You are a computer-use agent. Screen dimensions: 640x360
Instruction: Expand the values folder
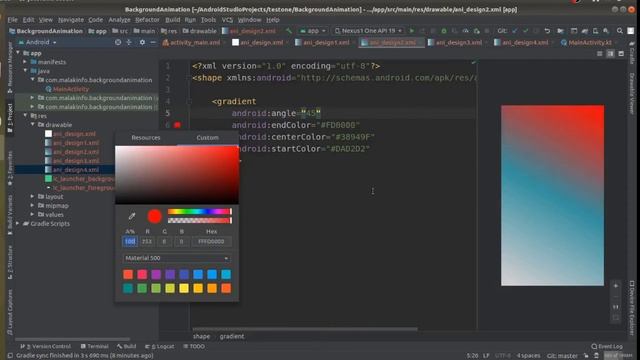point(33,215)
